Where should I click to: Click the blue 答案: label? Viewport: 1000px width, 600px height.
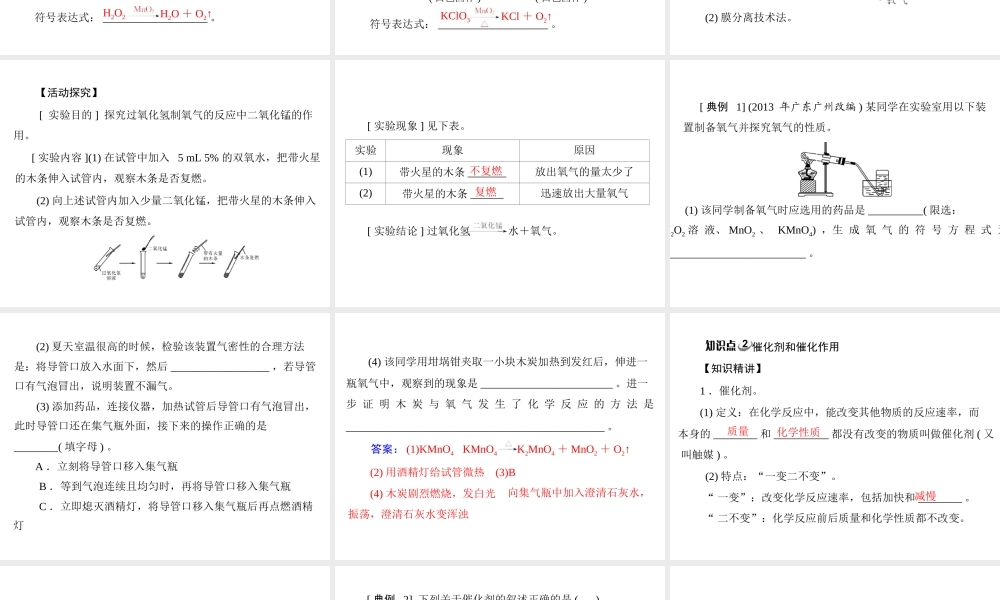click(x=384, y=450)
